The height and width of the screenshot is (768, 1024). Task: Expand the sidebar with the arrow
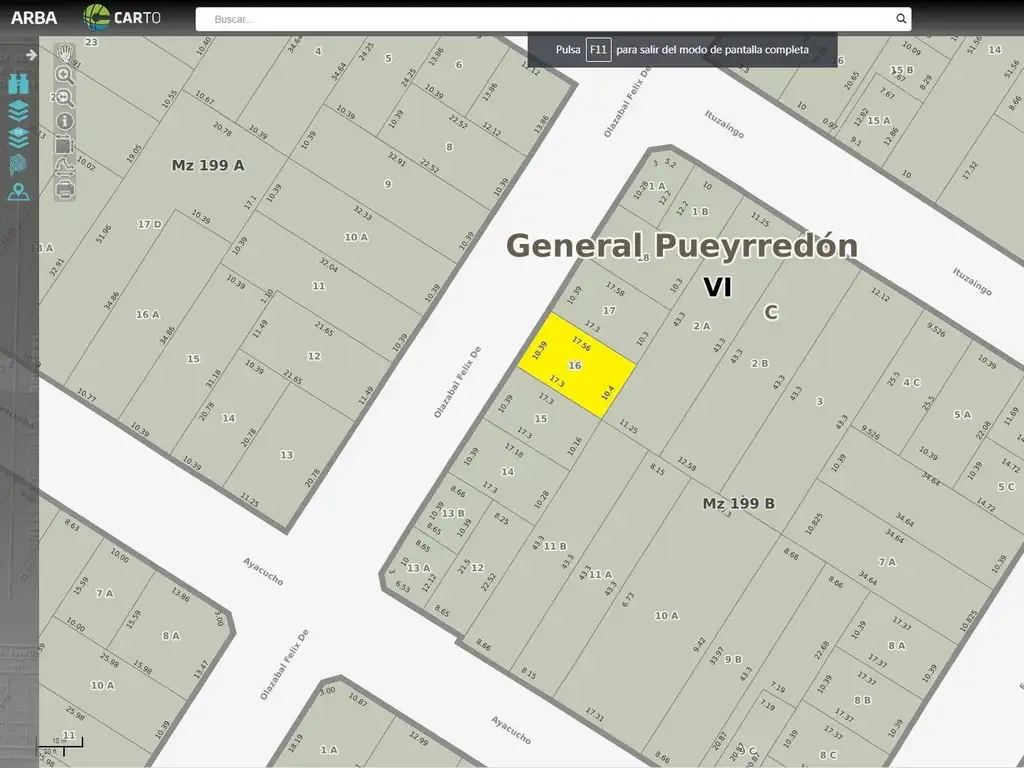31,55
